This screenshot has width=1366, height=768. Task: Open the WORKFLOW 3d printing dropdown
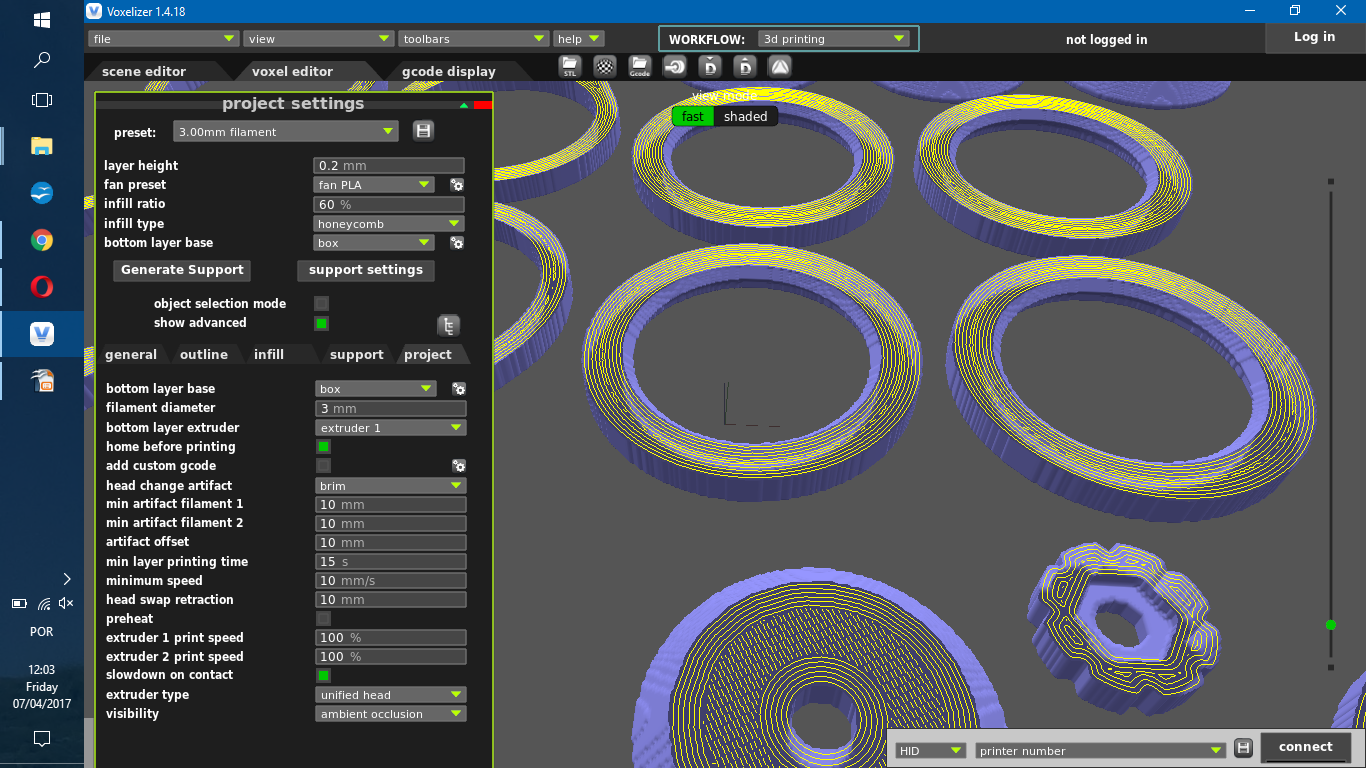coord(834,39)
